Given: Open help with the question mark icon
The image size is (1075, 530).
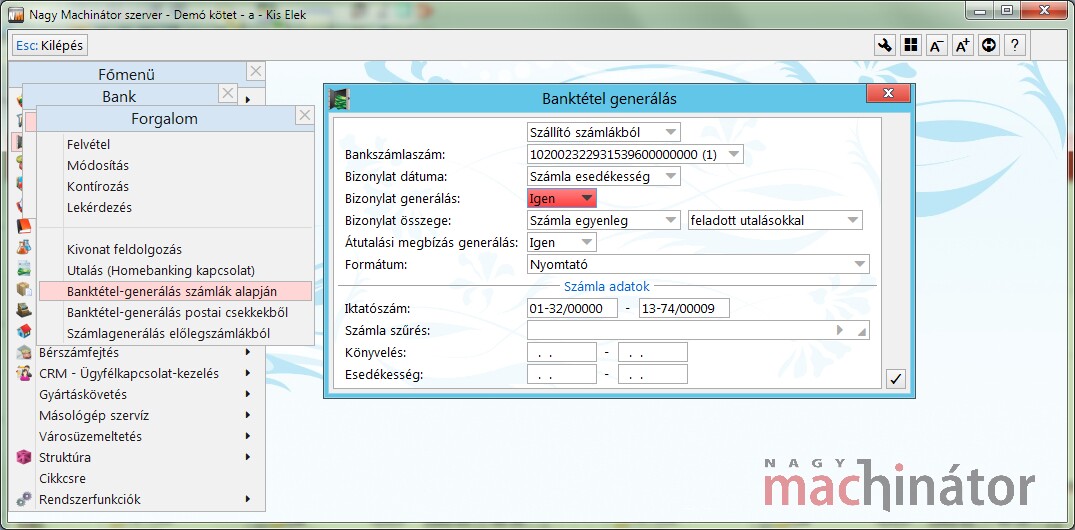Looking at the screenshot, I should (1015, 45).
